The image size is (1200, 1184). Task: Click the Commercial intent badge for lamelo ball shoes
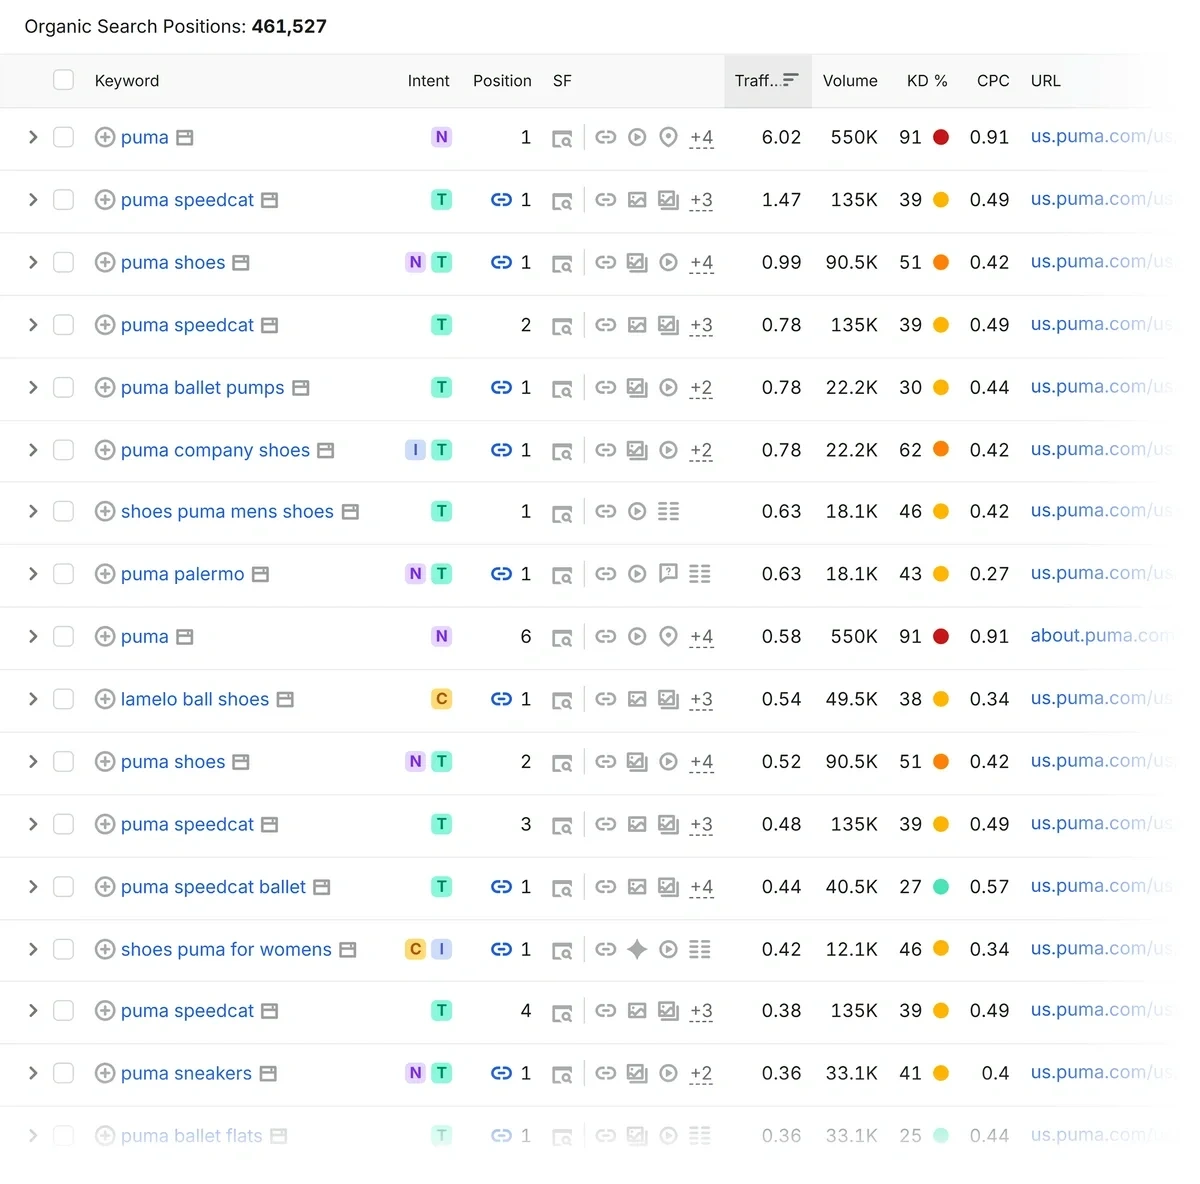click(441, 699)
